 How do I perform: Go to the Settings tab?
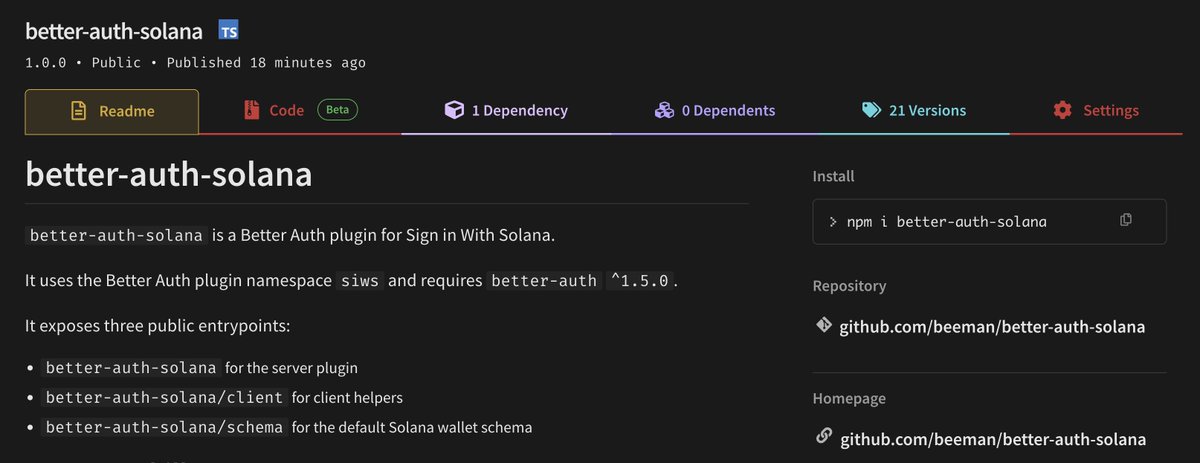click(1097, 111)
